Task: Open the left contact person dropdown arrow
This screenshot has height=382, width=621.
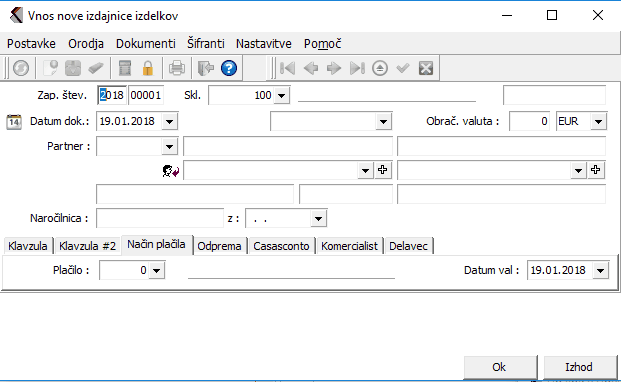Action: (365, 170)
